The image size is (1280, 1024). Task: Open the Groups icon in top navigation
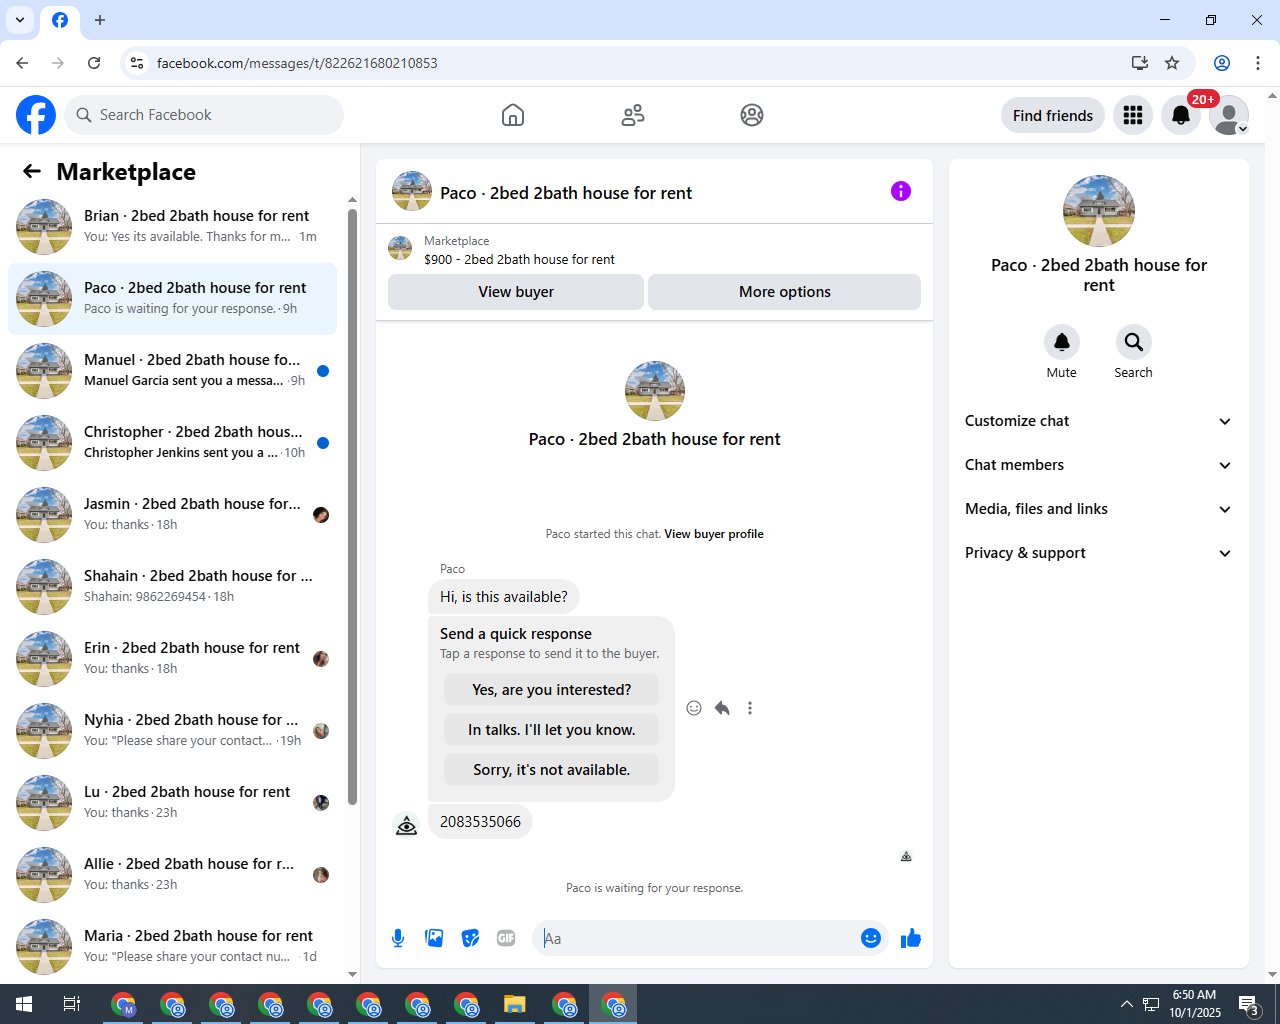click(x=752, y=115)
